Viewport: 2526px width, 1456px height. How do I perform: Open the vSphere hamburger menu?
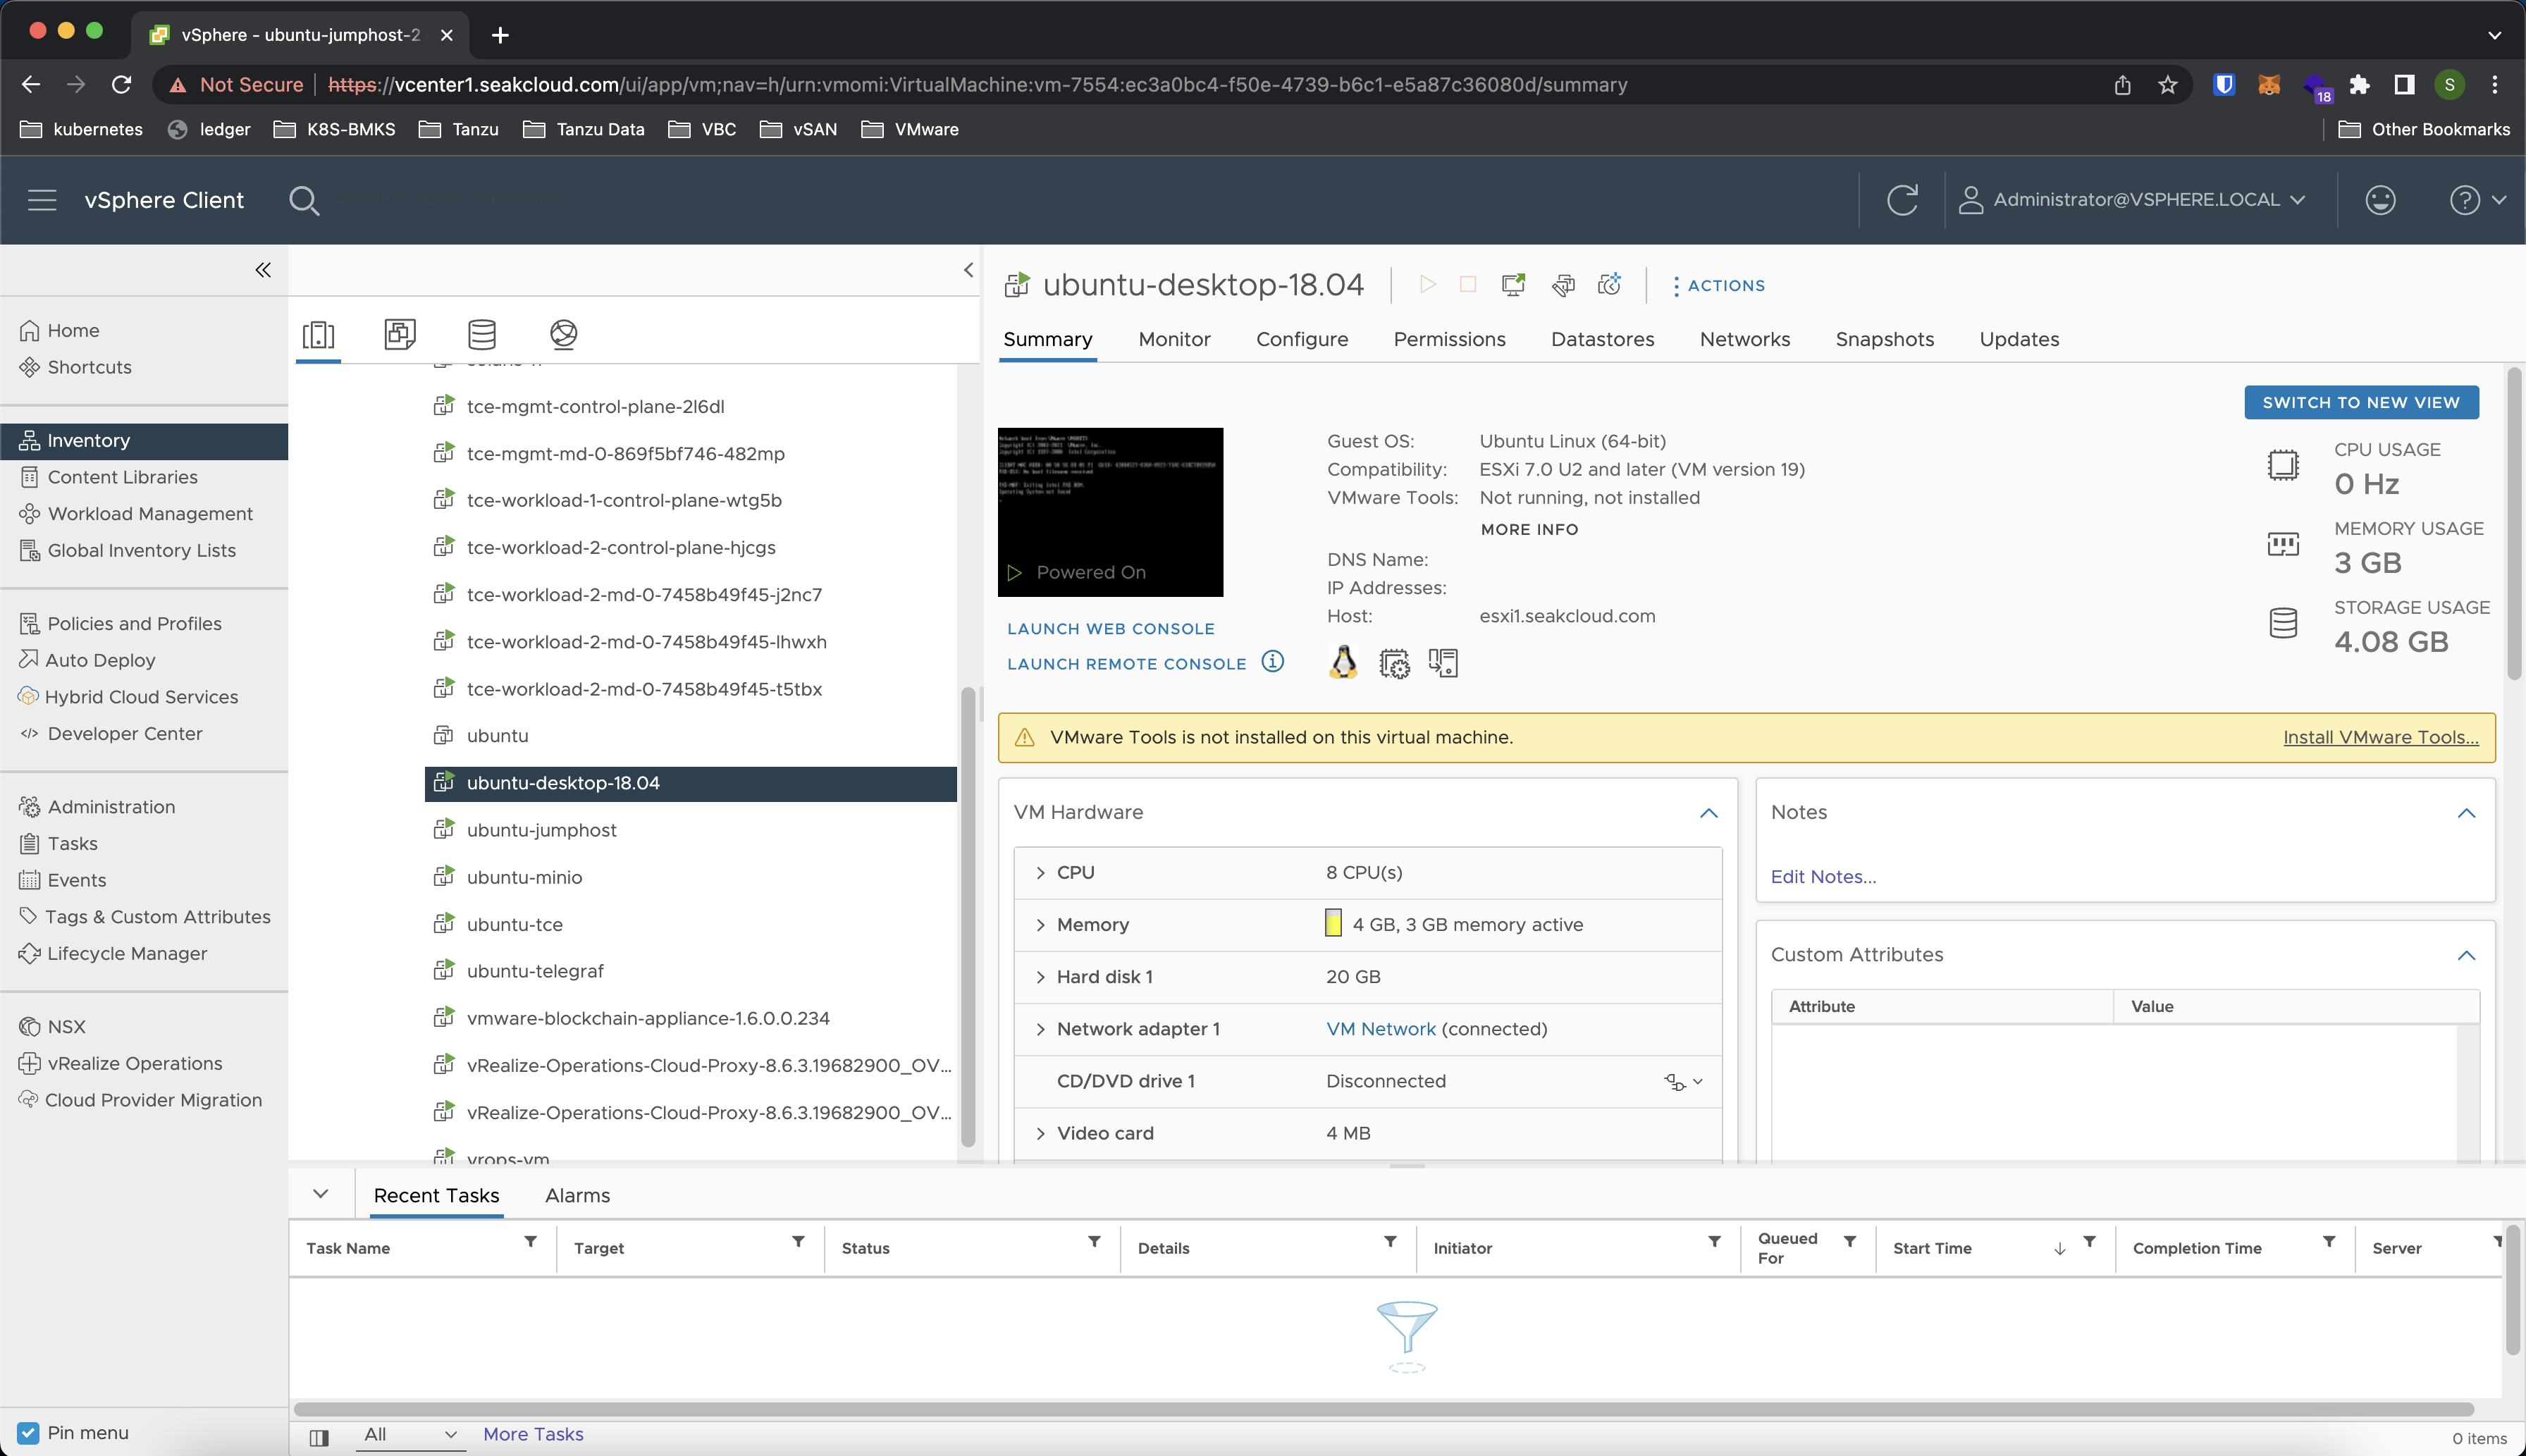[42, 200]
